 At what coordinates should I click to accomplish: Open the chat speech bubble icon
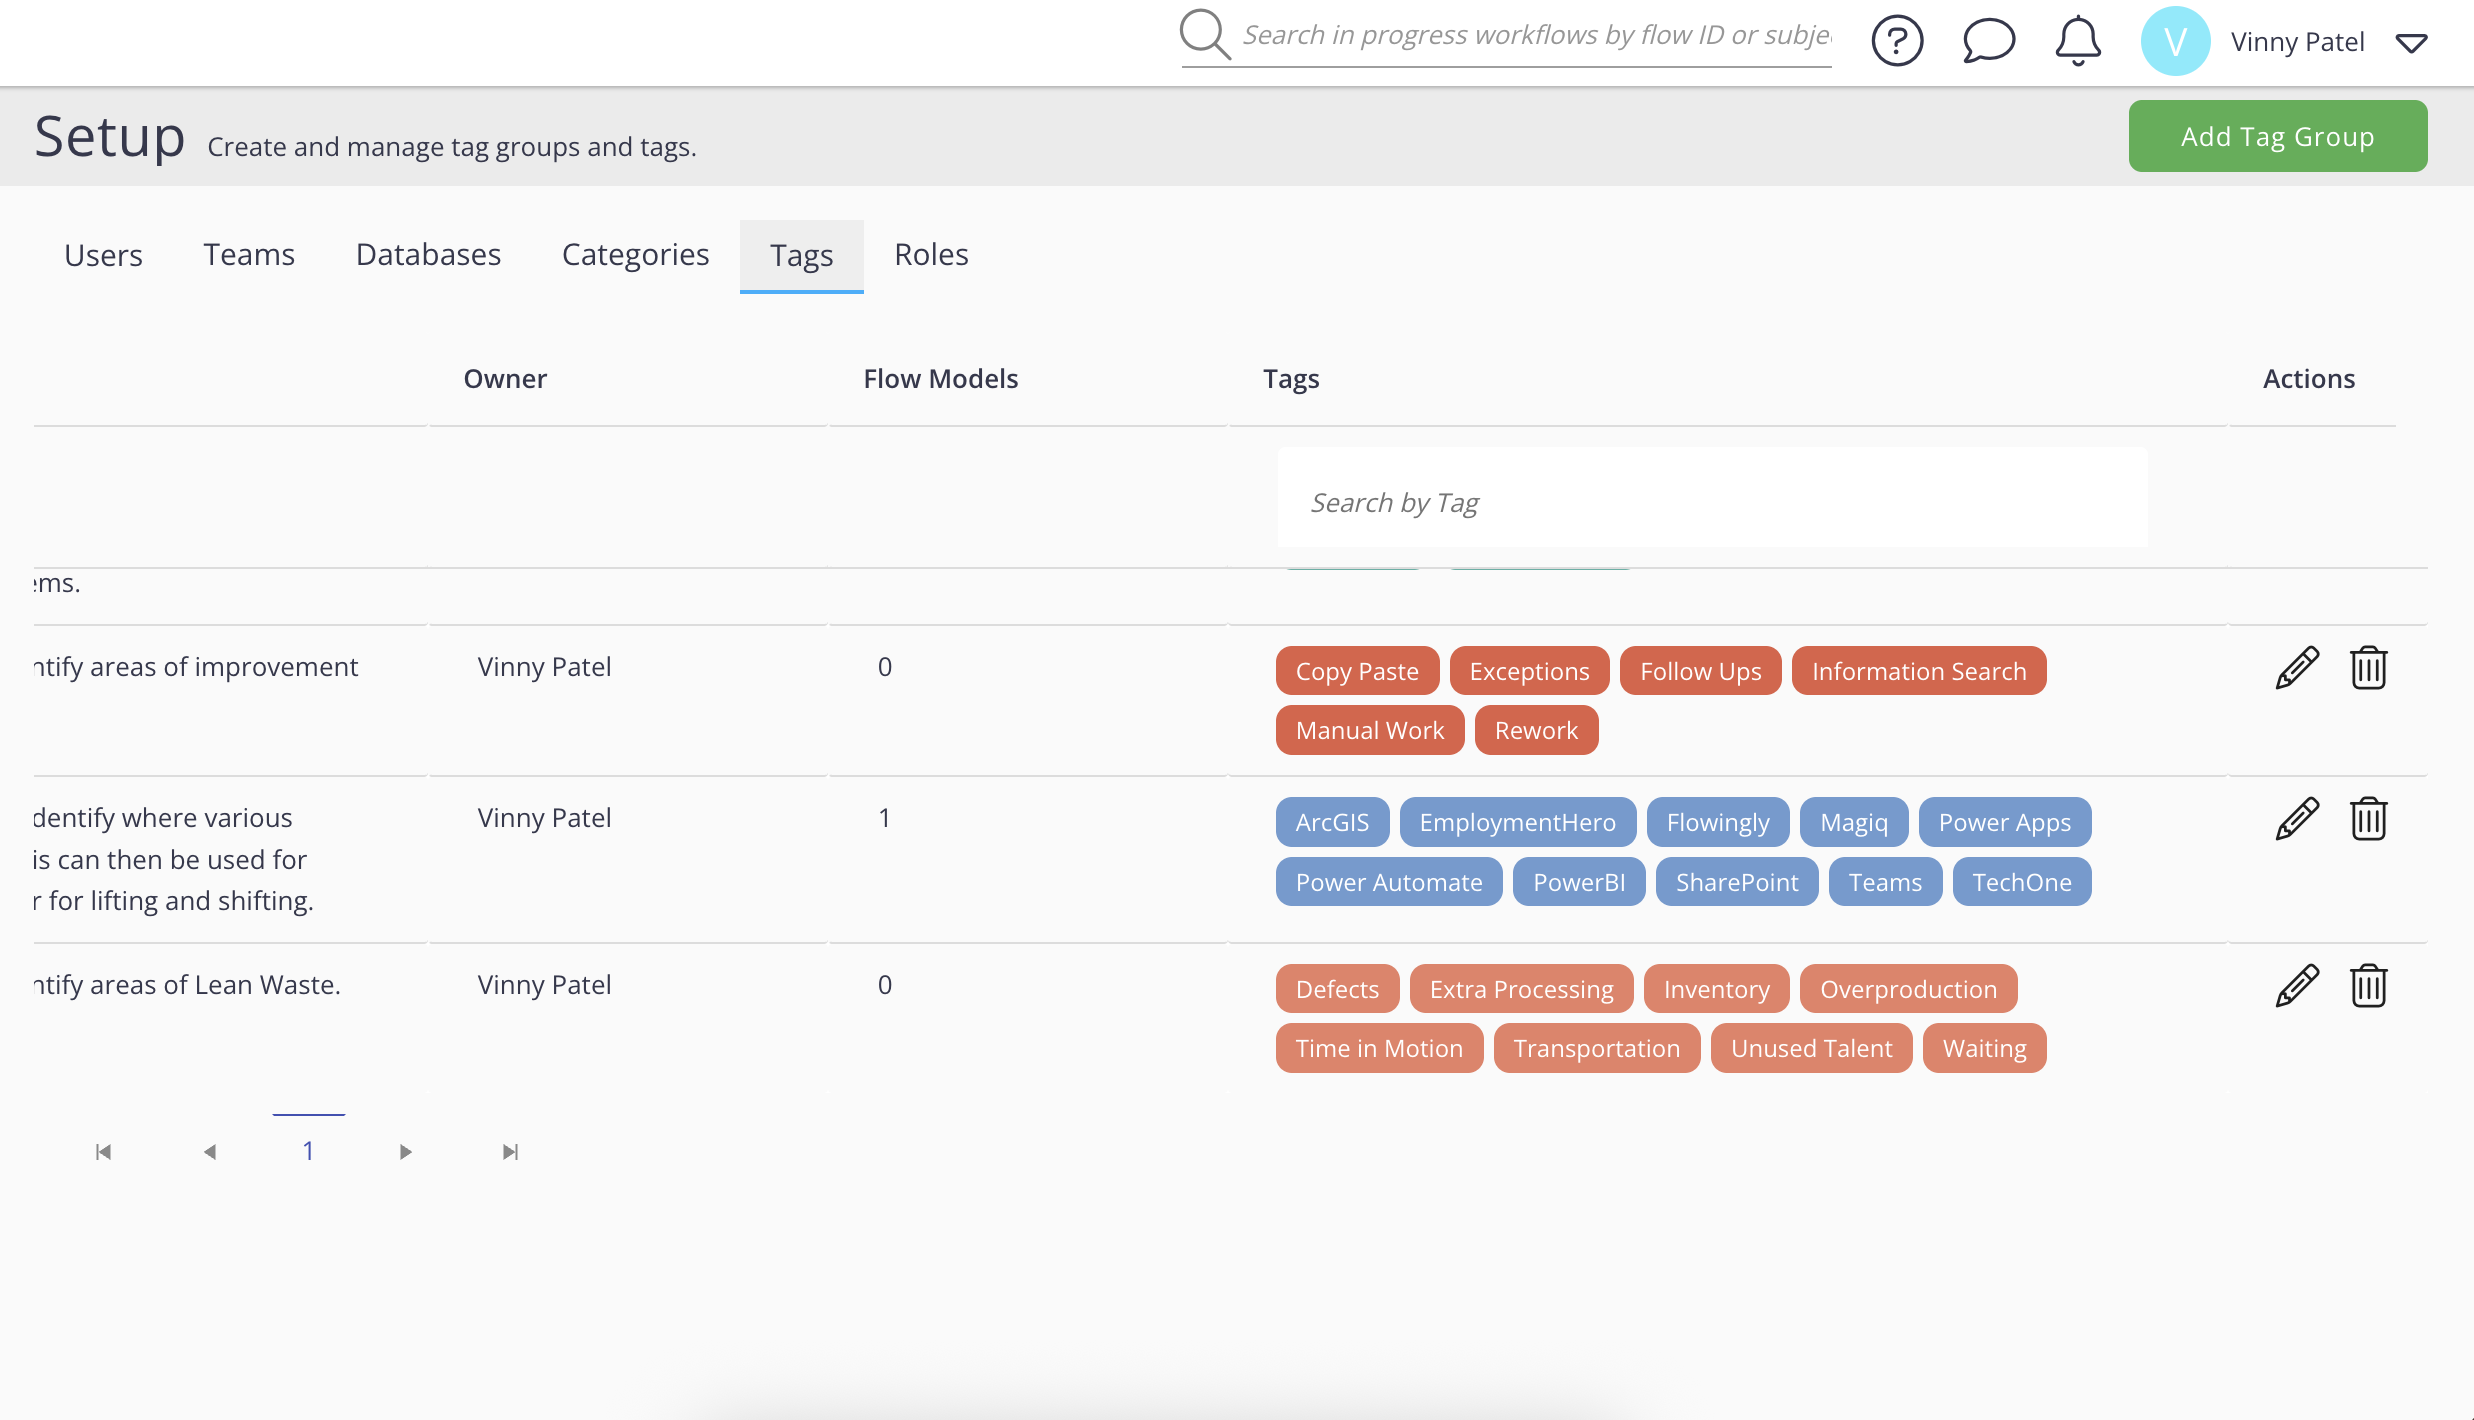click(x=1988, y=42)
